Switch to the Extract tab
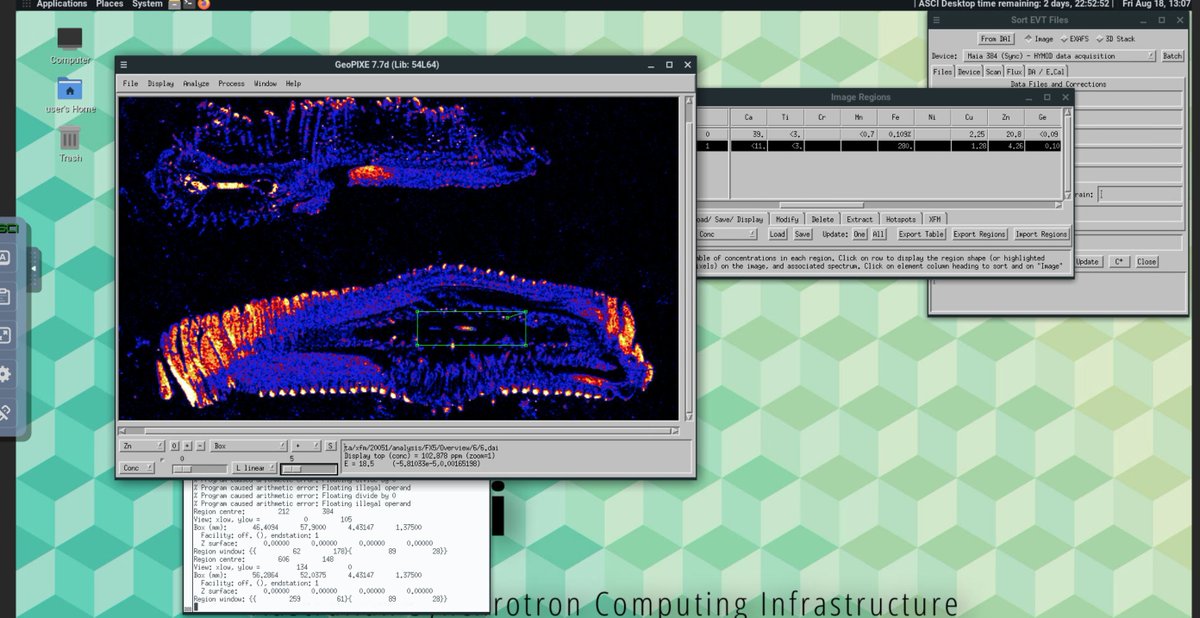Screen dimensions: 1200x618 859,218
